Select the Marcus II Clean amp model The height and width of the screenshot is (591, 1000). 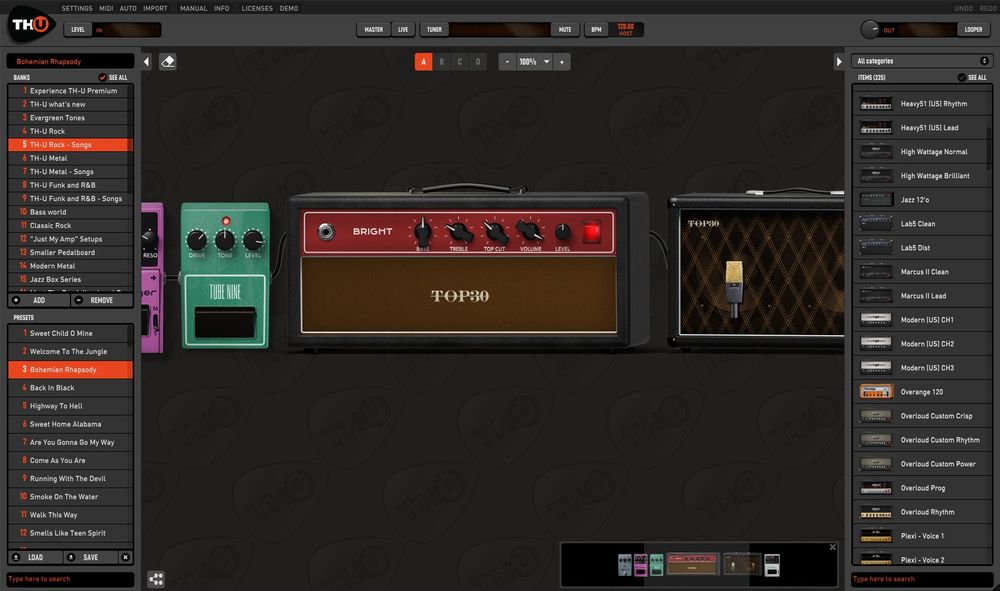pos(920,271)
